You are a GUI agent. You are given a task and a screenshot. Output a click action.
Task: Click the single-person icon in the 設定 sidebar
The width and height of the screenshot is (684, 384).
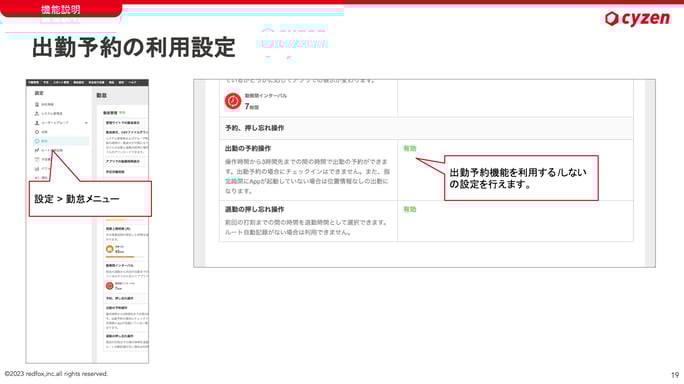(37, 113)
